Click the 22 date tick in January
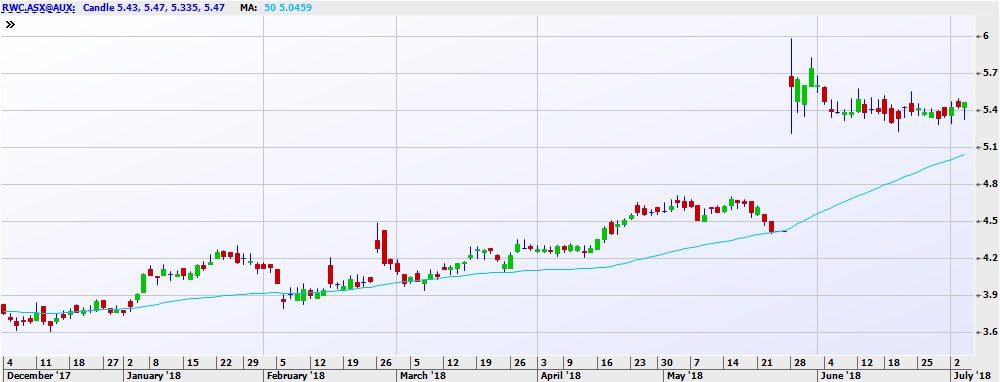1000x382 pixels. [225, 362]
